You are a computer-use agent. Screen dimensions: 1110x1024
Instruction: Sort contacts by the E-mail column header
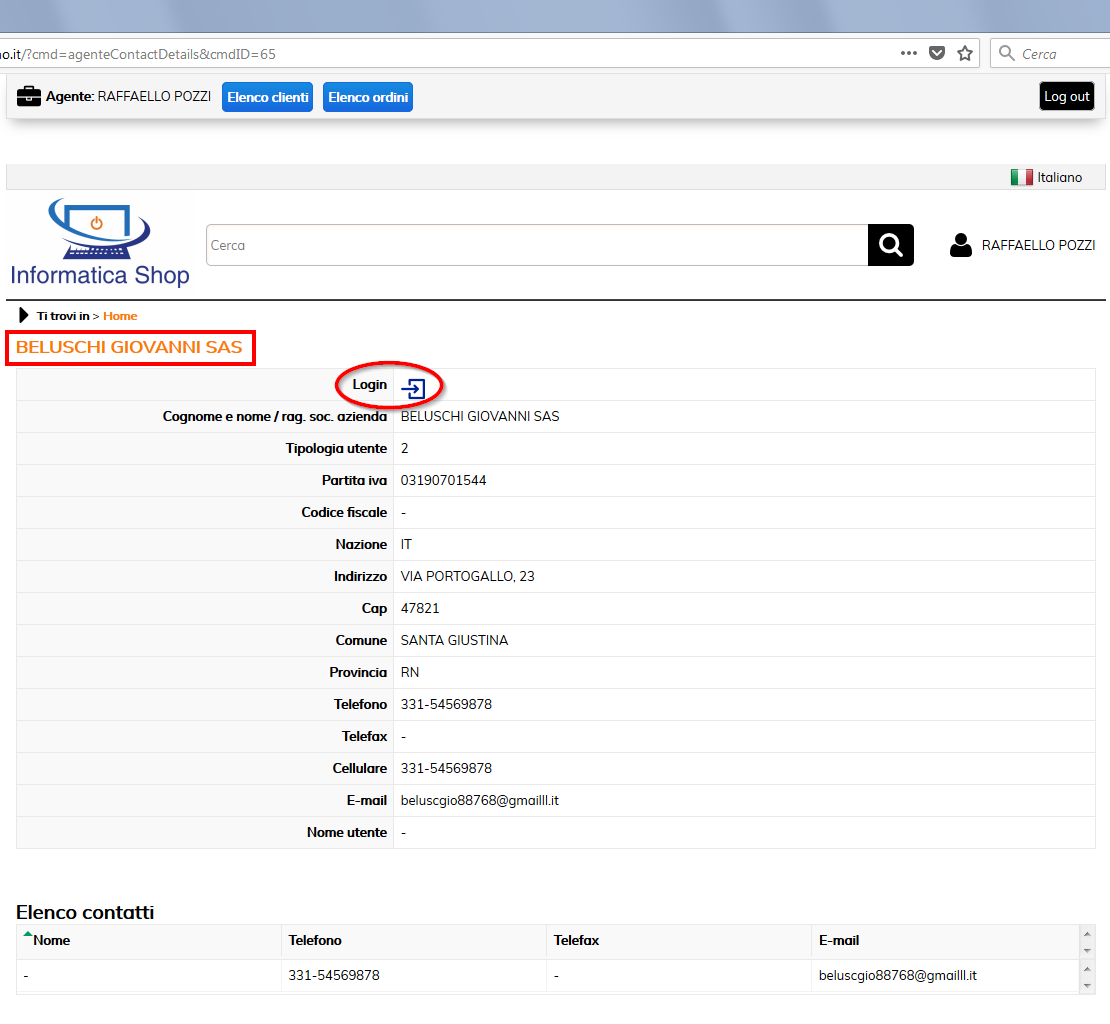839,940
